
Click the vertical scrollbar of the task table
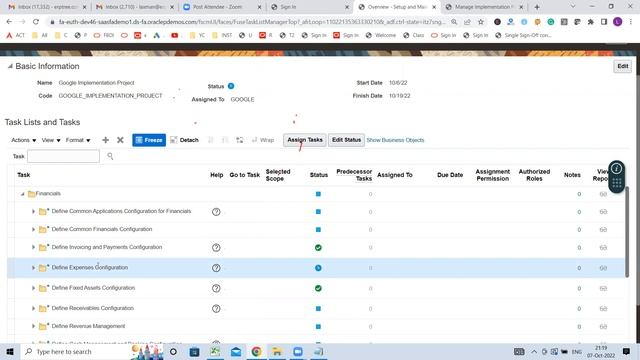pyautogui.click(x=627, y=232)
